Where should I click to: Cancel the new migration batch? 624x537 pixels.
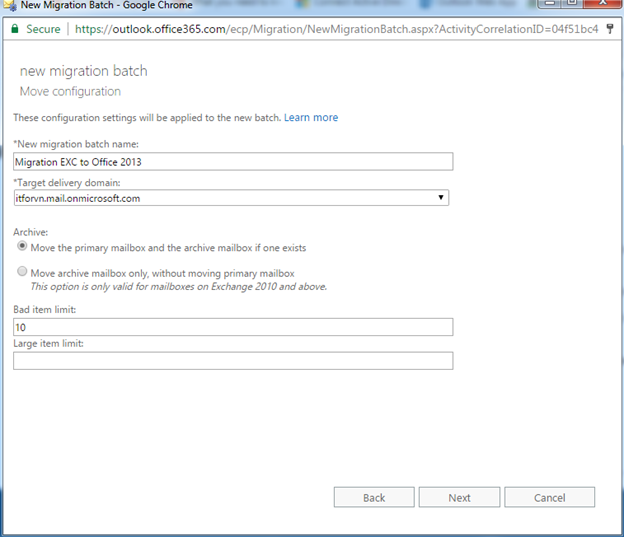tap(549, 497)
